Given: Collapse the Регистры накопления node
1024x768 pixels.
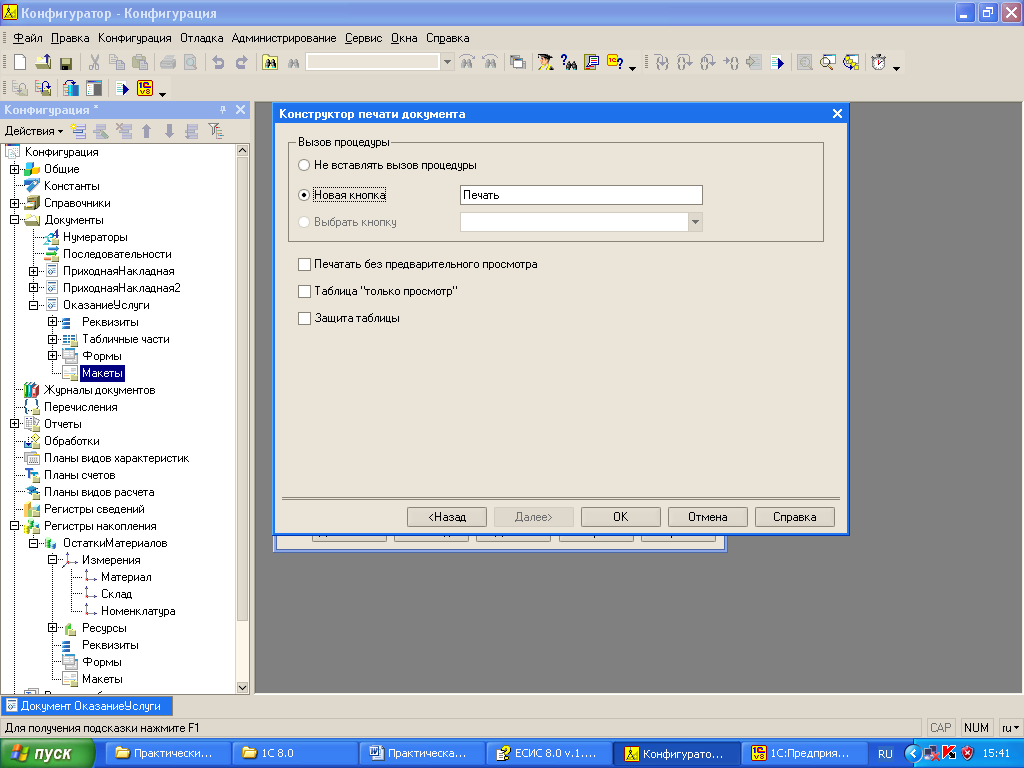Looking at the screenshot, I should [x=14, y=526].
